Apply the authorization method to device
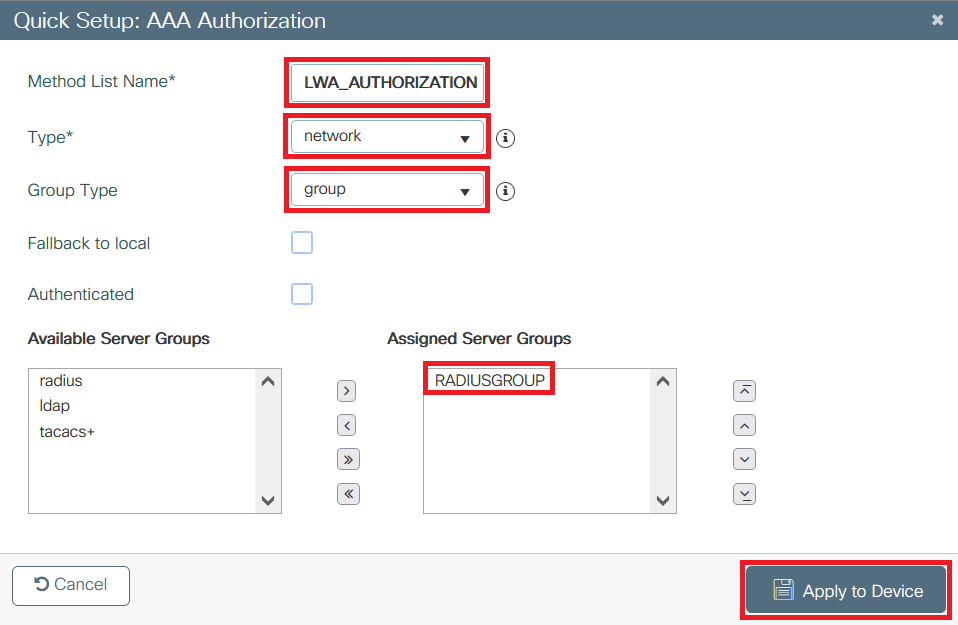958x625 pixels. point(845,590)
